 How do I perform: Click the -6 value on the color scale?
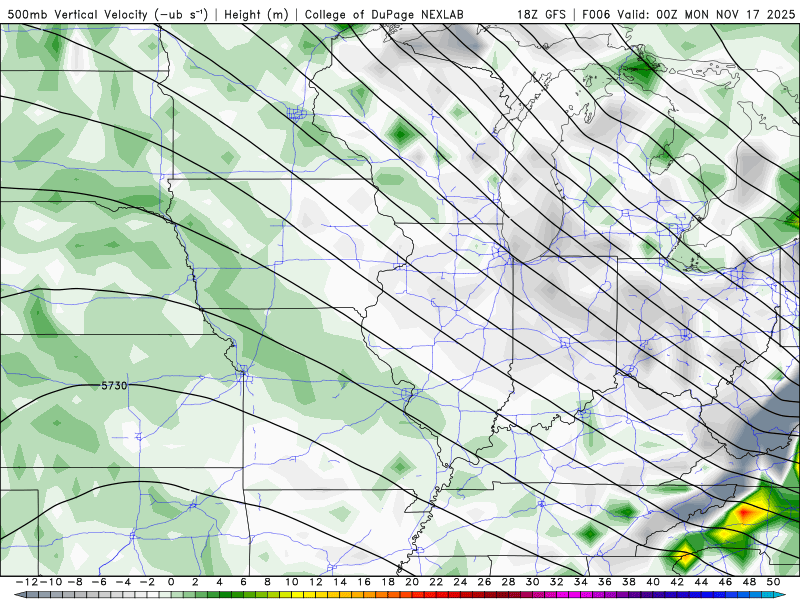[99, 582]
